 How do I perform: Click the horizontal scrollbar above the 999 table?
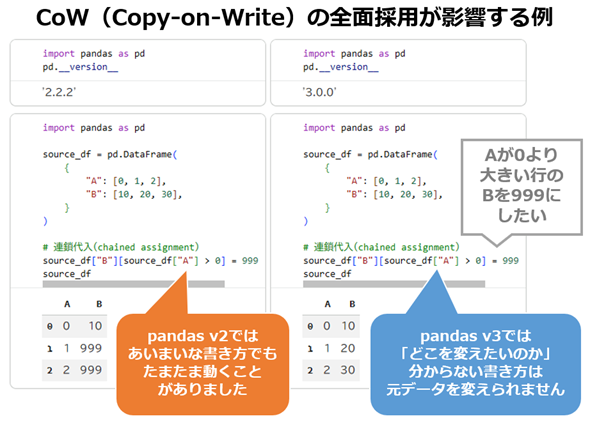pyautogui.click(x=134, y=284)
